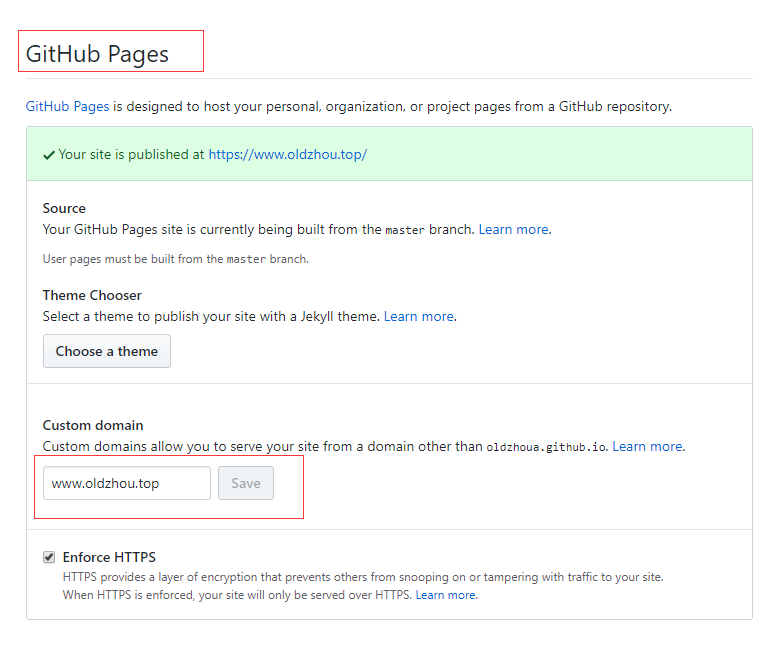Screen dimensions: 784x649
Task: Click the Custom domain heading
Action: coord(93,426)
